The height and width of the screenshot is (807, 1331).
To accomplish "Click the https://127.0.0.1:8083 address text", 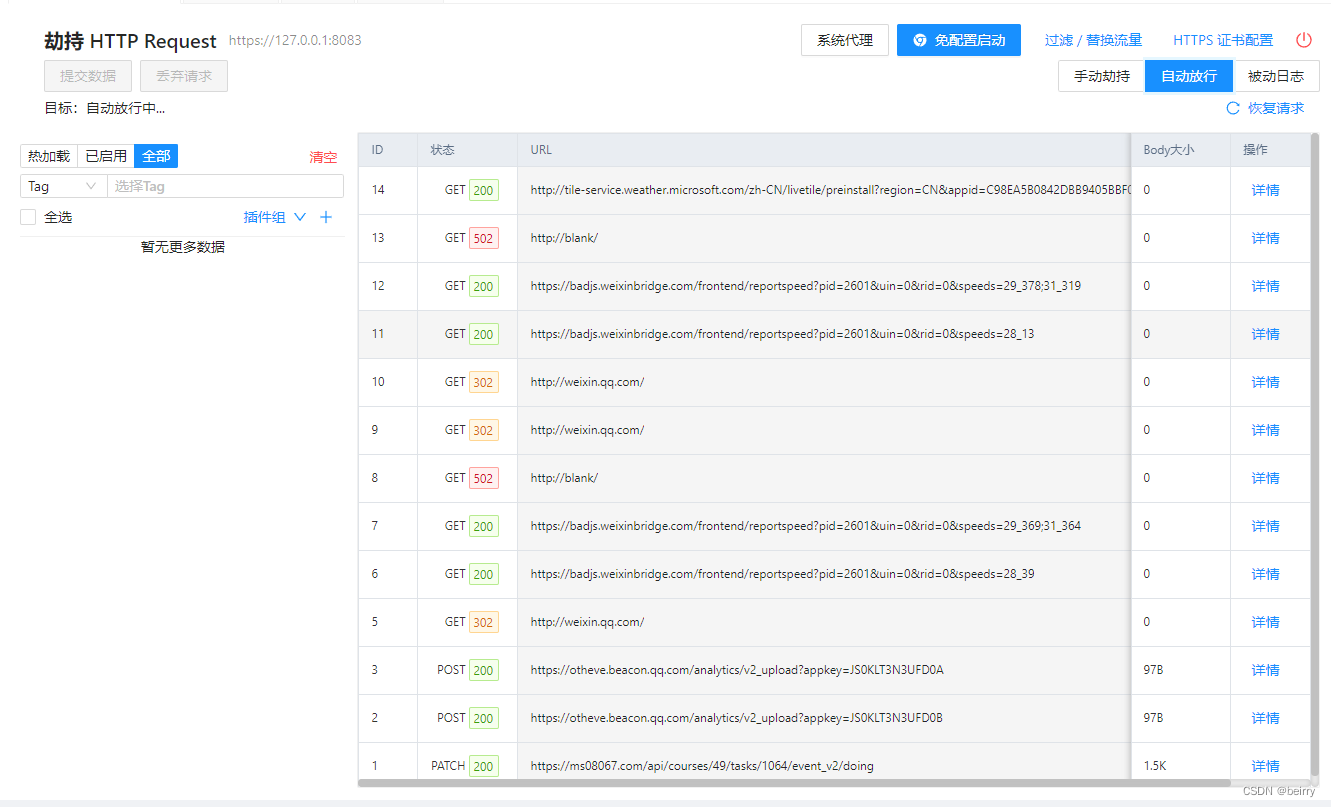I will pyautogui.click(x=295, y=41).
